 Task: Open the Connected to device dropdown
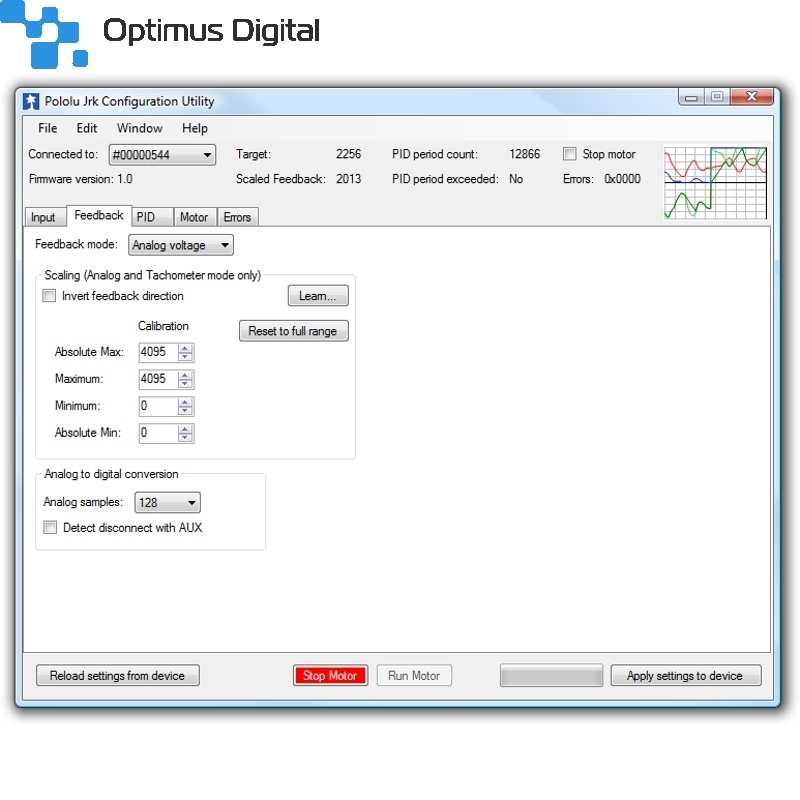[162, 155]
